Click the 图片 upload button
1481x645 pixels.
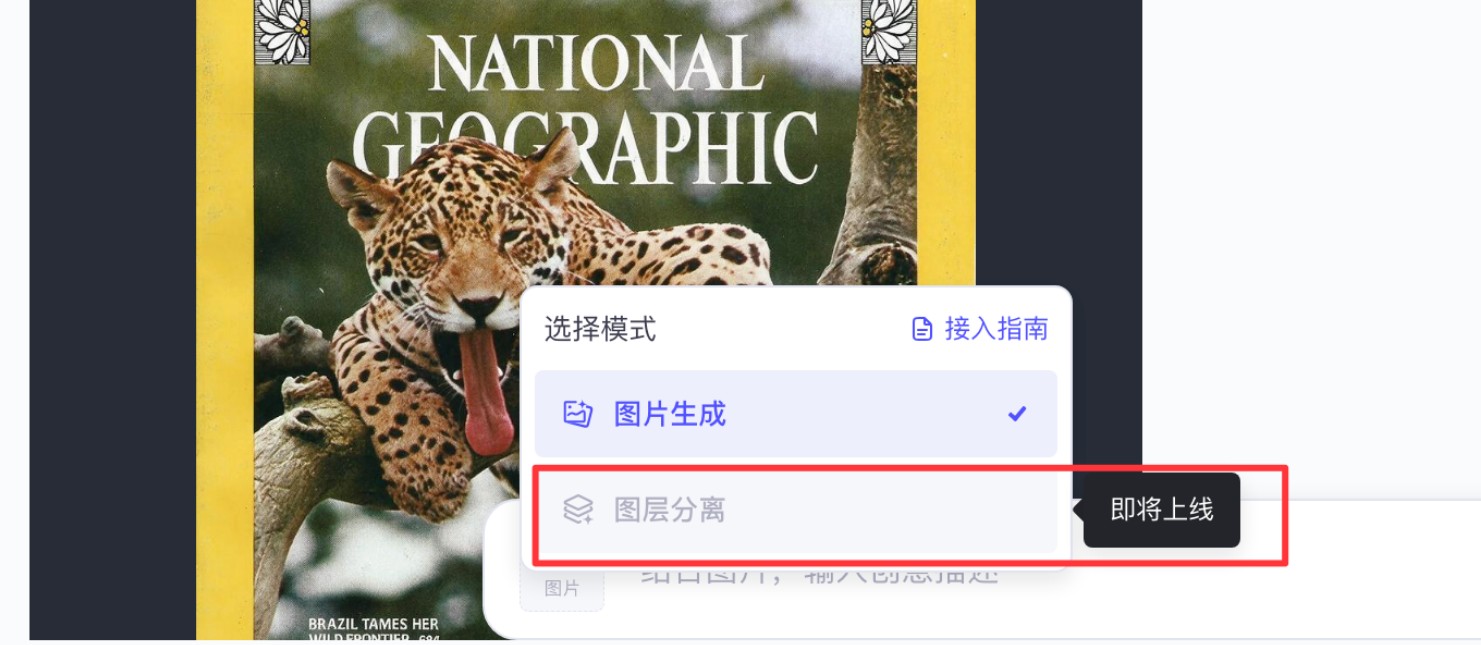561,589
